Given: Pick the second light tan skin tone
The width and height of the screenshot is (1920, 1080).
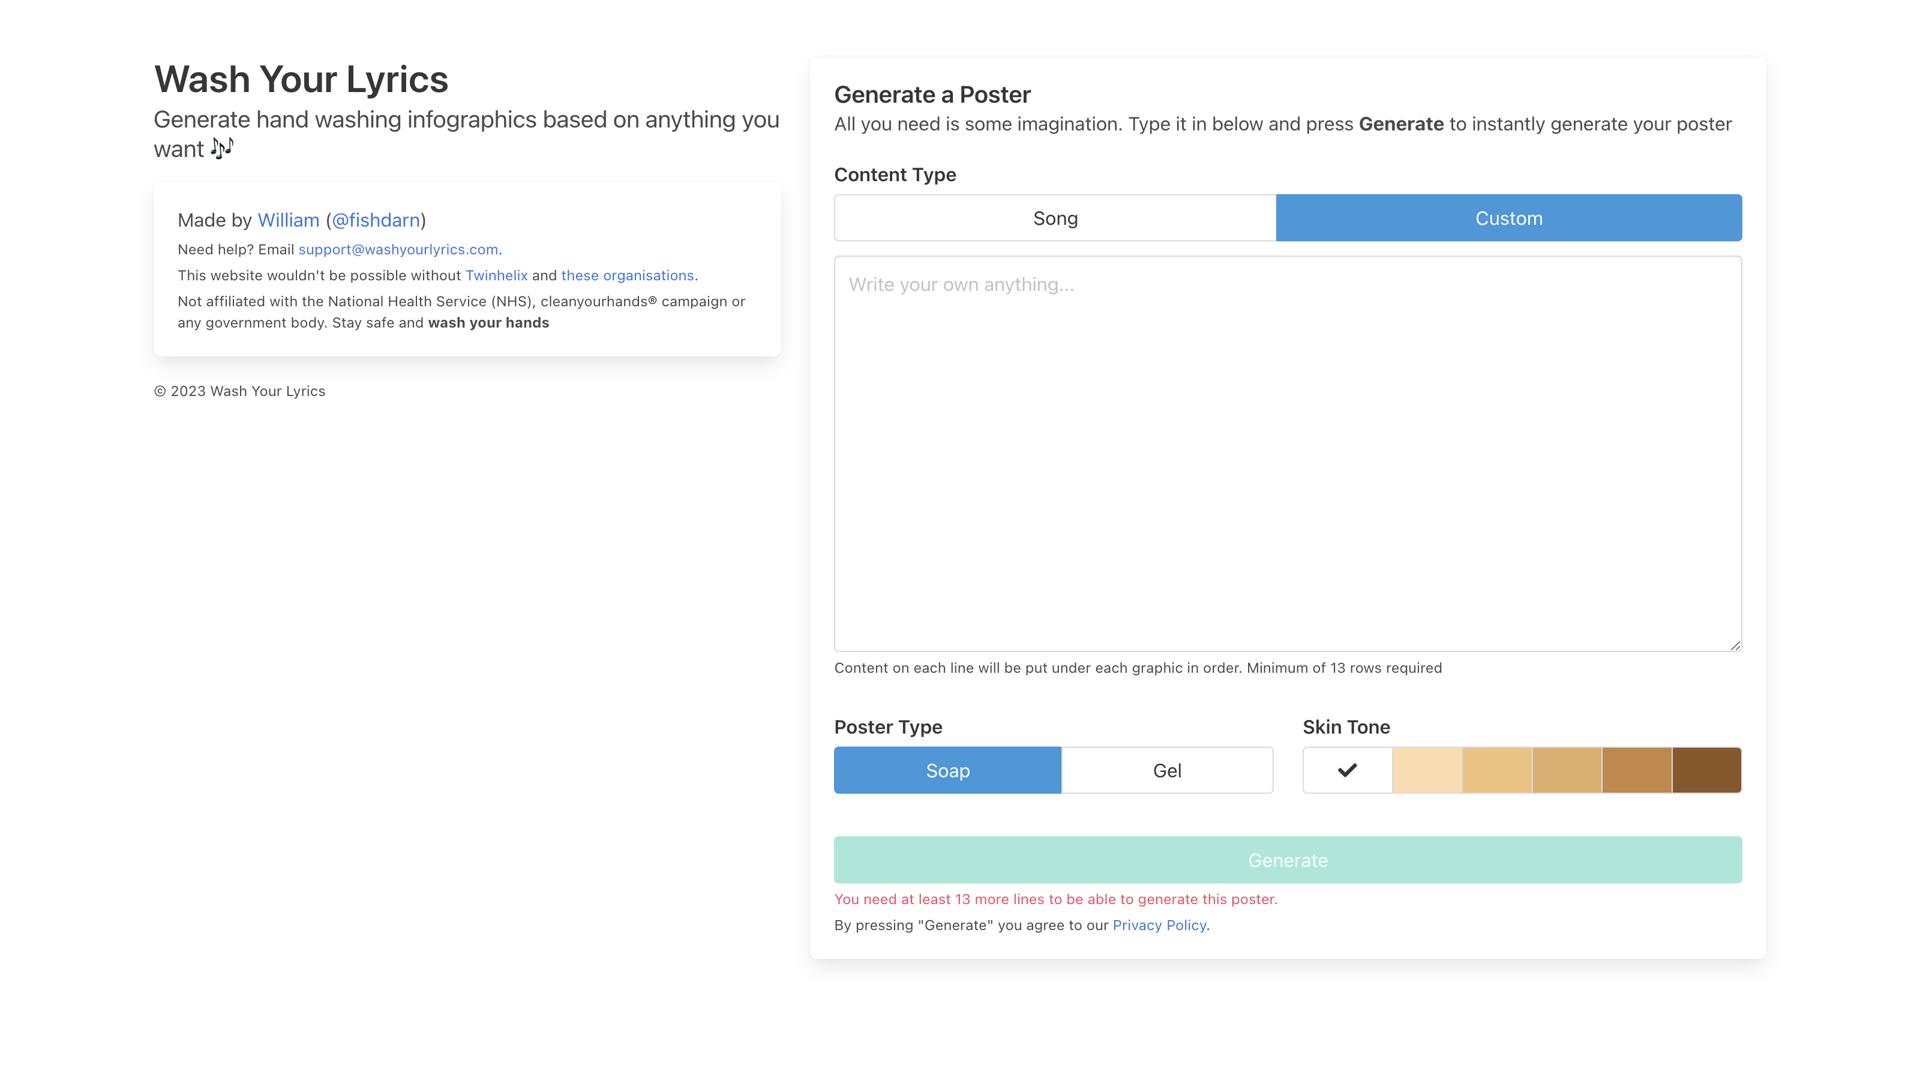Looking at the screenshot, I should point(1497,770).
